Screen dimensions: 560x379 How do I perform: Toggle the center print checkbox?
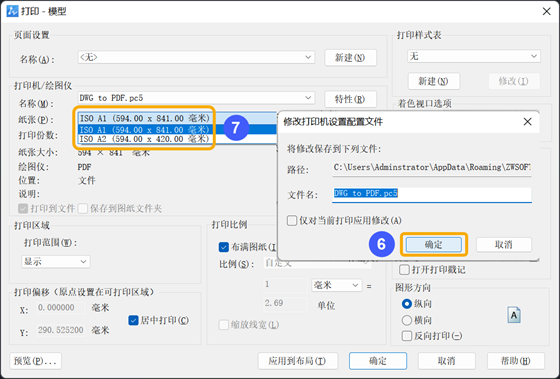(133, 320)
